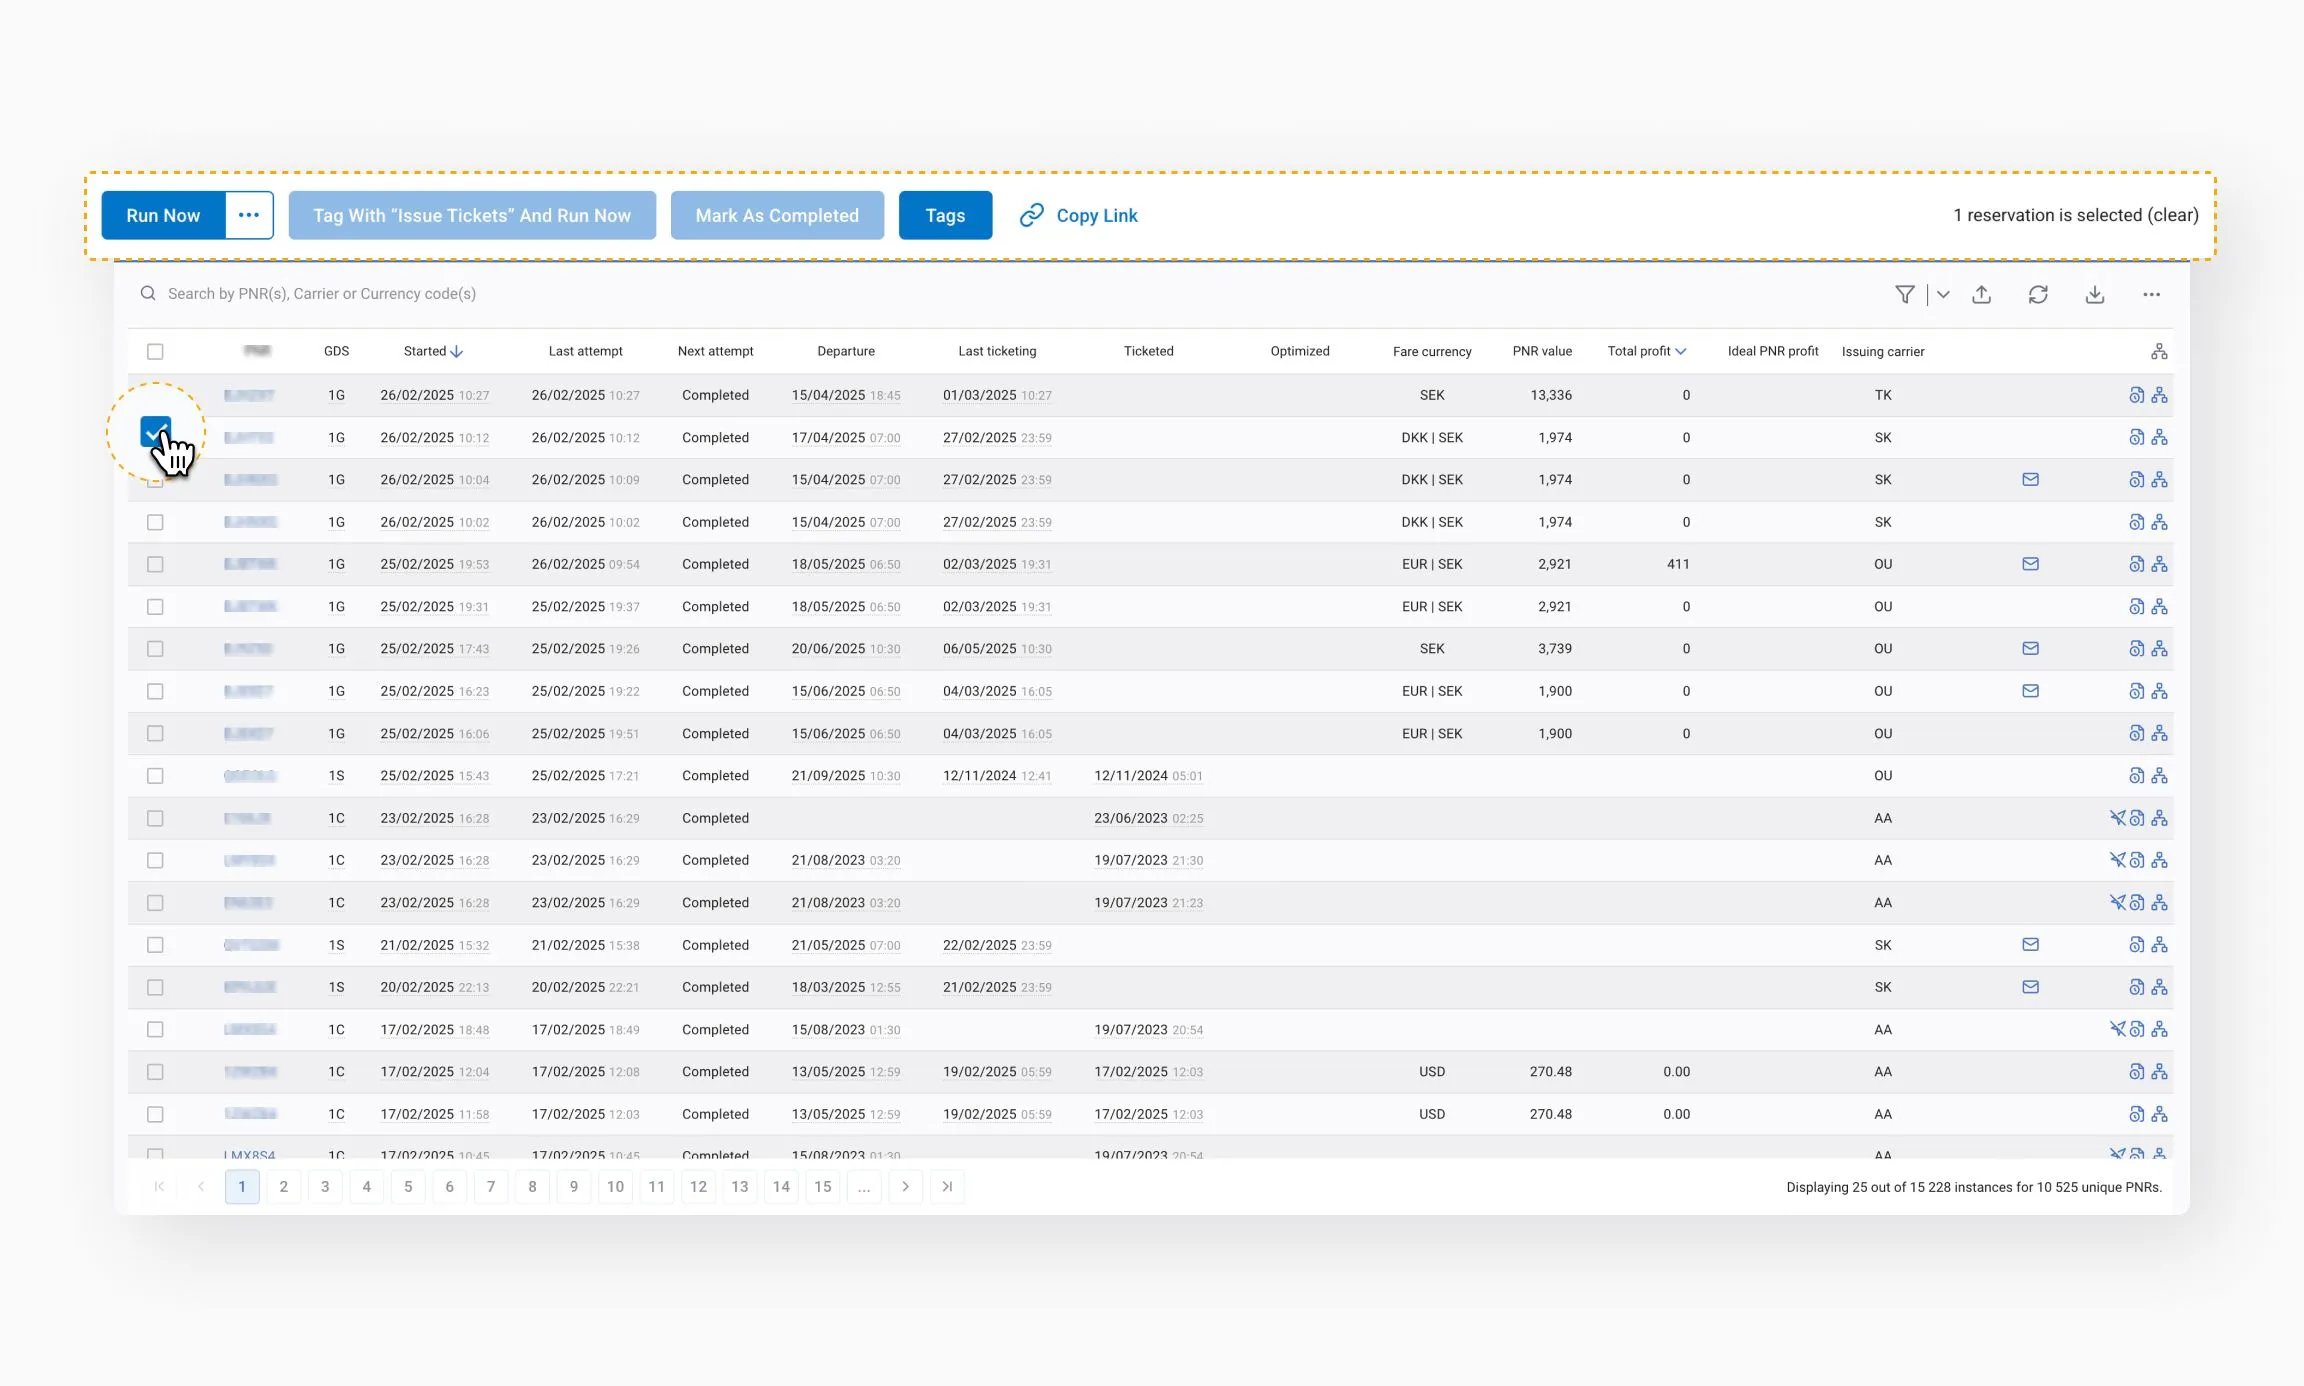Toggle the select-all checkbox in header
2304x1386 pixels.
click(155, 351)
